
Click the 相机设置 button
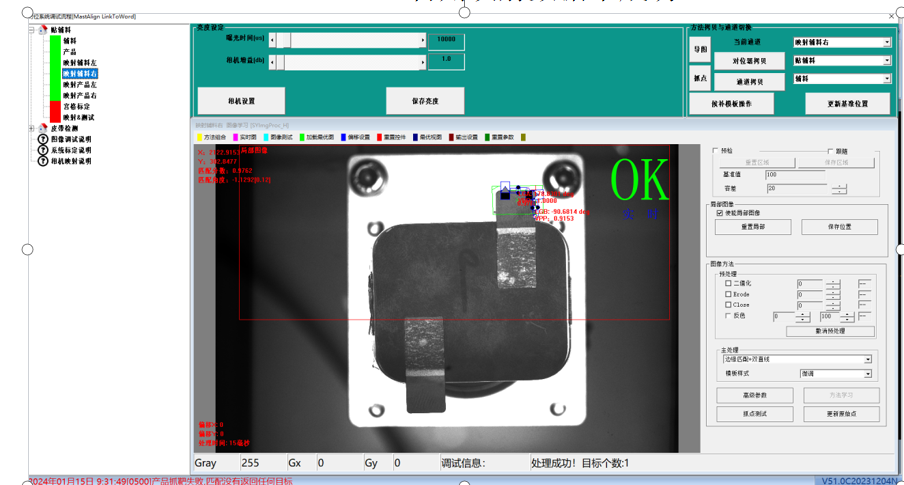241,101
